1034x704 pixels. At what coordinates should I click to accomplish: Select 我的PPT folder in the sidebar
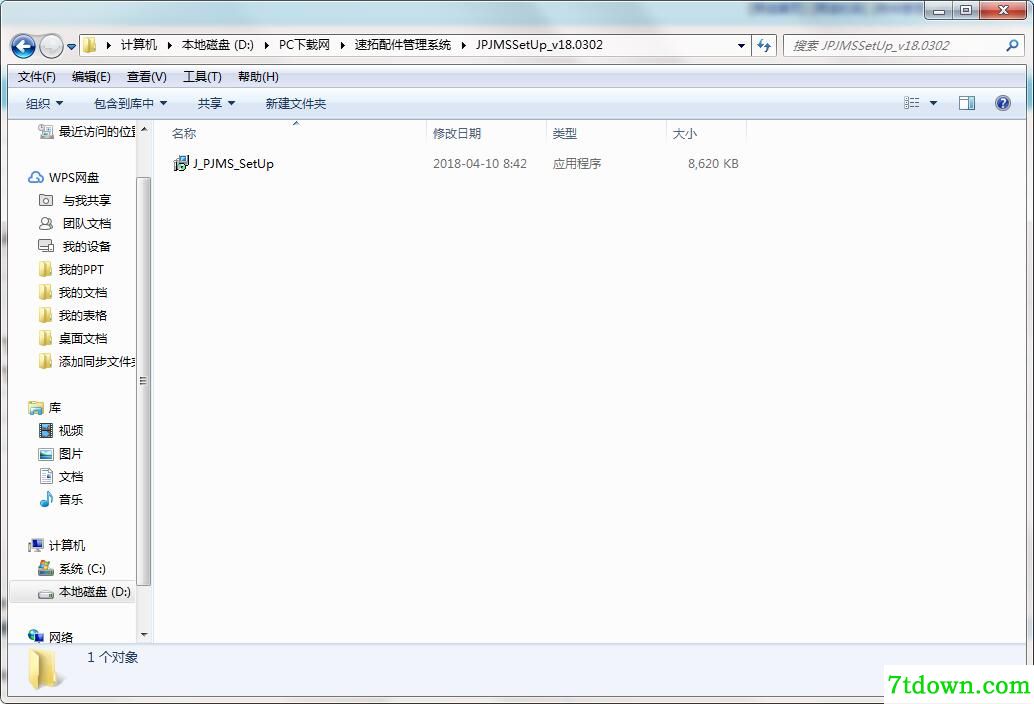[x=71, y=269]
